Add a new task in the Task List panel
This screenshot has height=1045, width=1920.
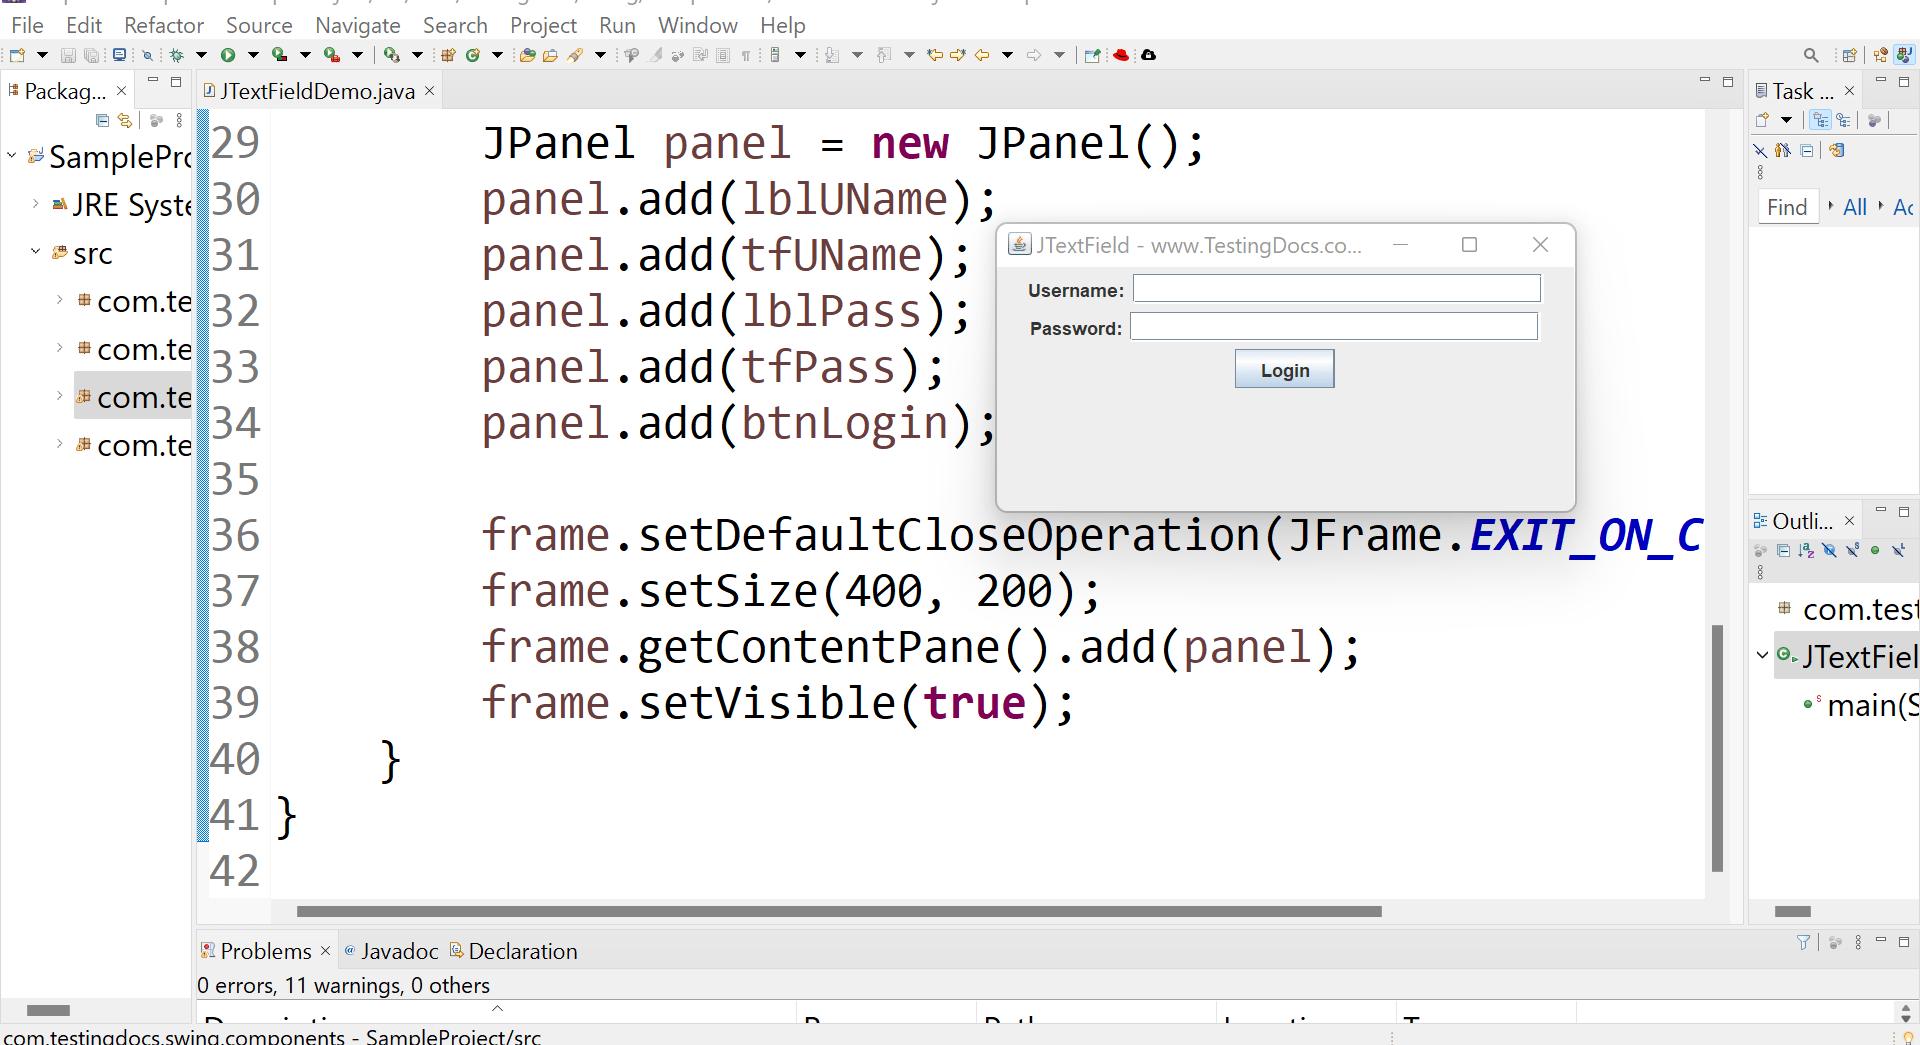[1763, 119]
